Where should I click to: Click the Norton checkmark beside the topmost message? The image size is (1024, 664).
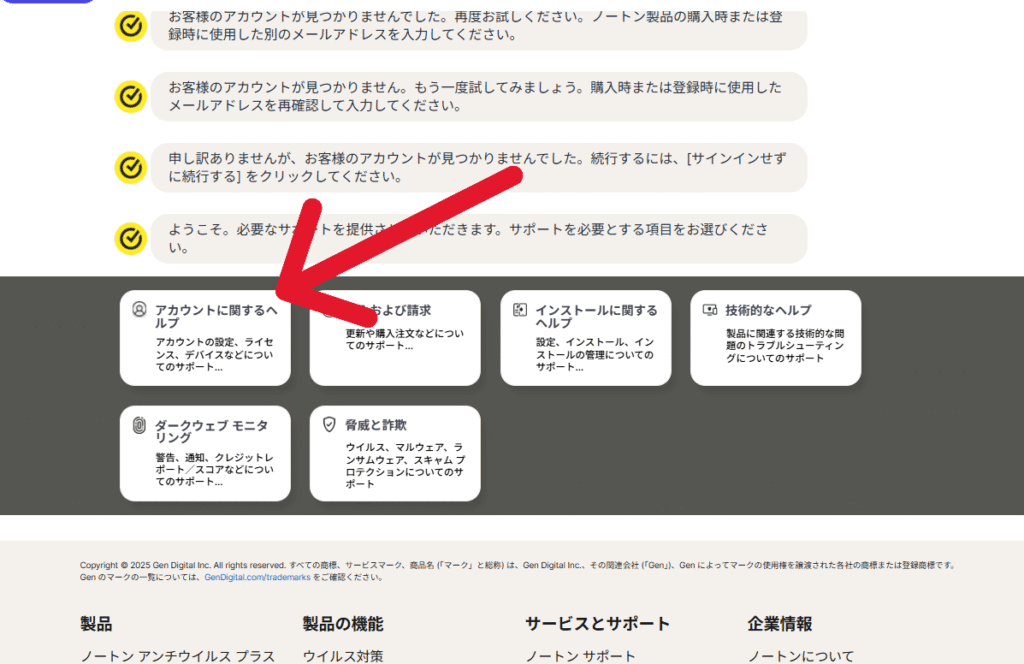click(x=130, y=25)
